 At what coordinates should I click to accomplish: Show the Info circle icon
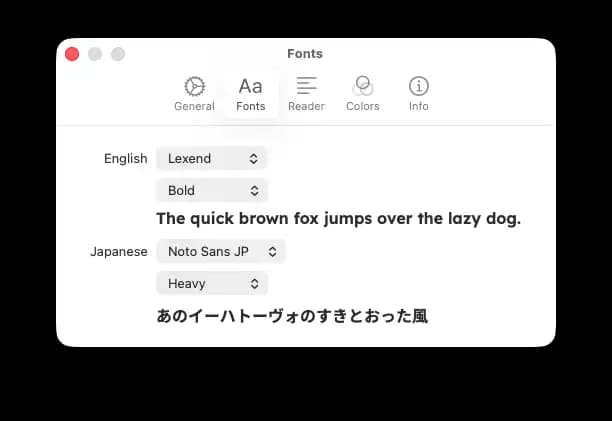pyautogui.click(x=418, y=86)
